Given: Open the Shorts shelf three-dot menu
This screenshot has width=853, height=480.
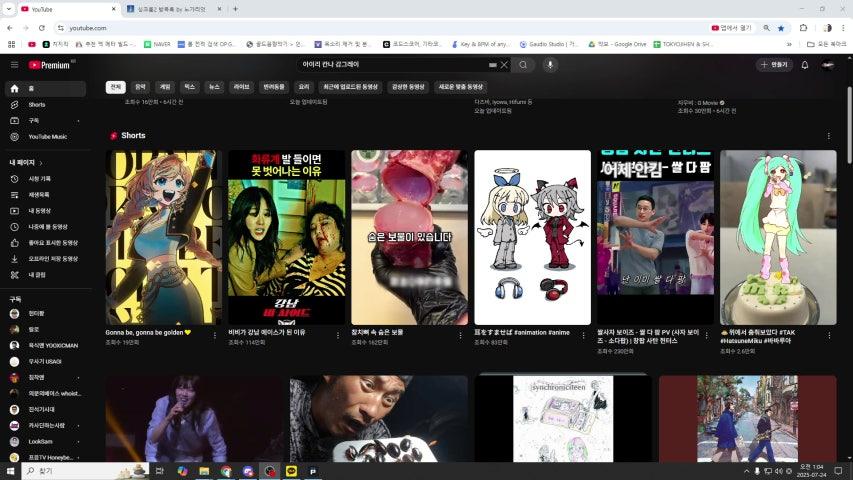Looking at the screenshot, I should pyautogui.click(x=829, y=136).
